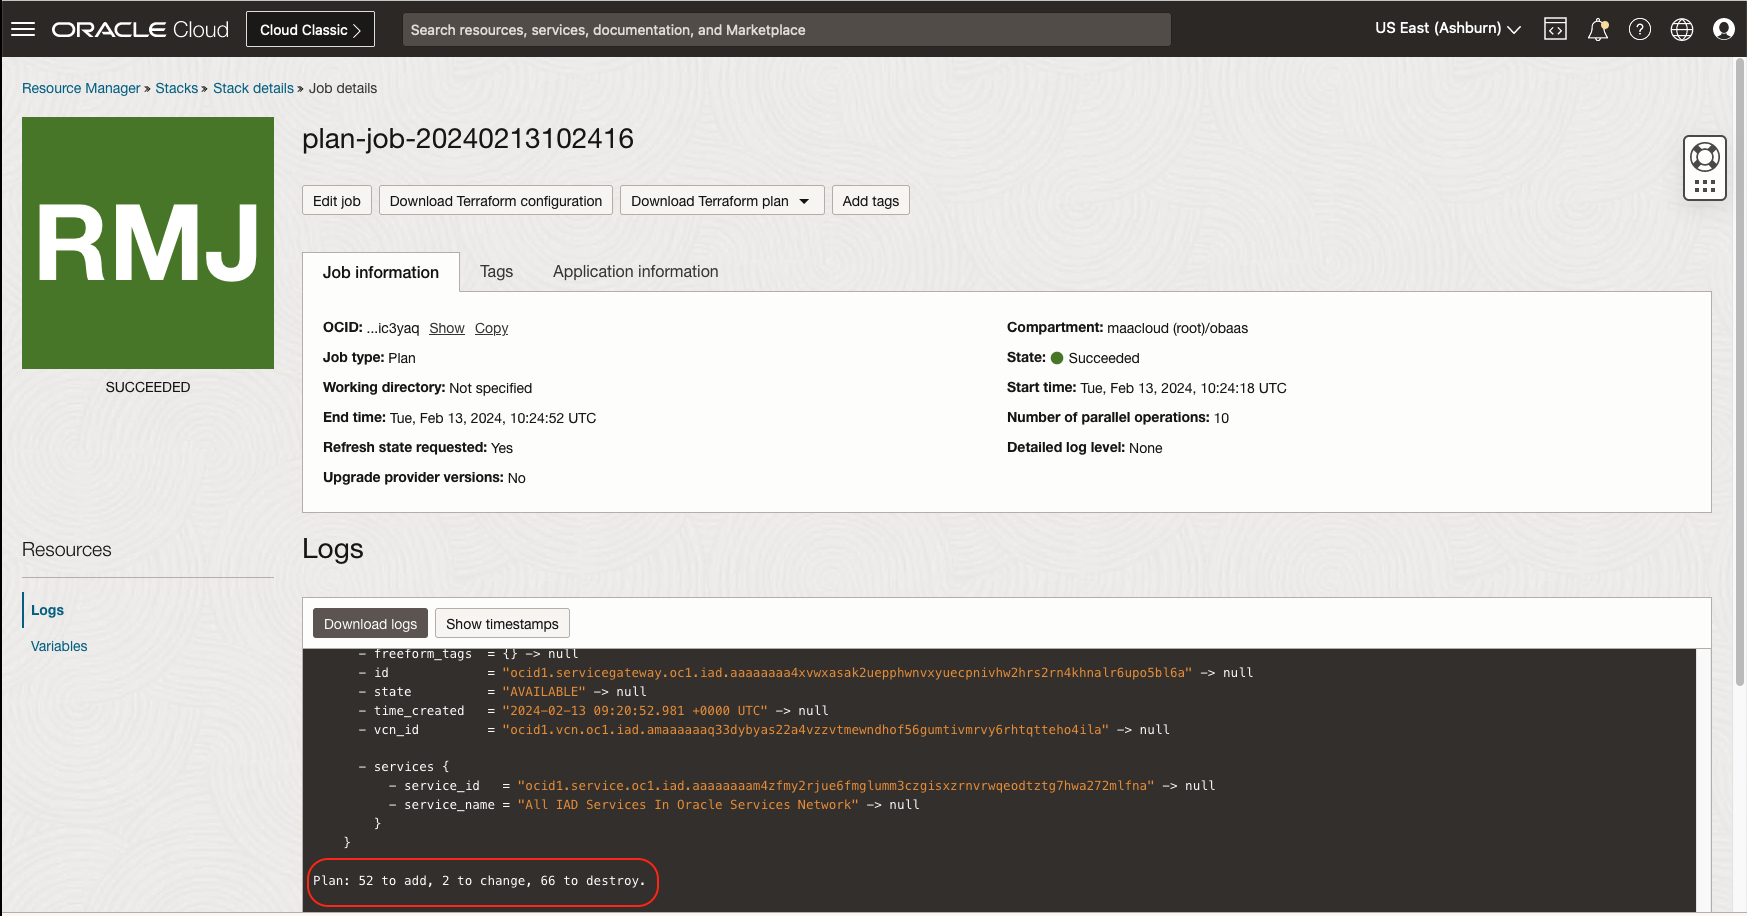1747x916 pixels.
Task: Click the lifebuoy support widget icon
Action: tap(1704, 157)
